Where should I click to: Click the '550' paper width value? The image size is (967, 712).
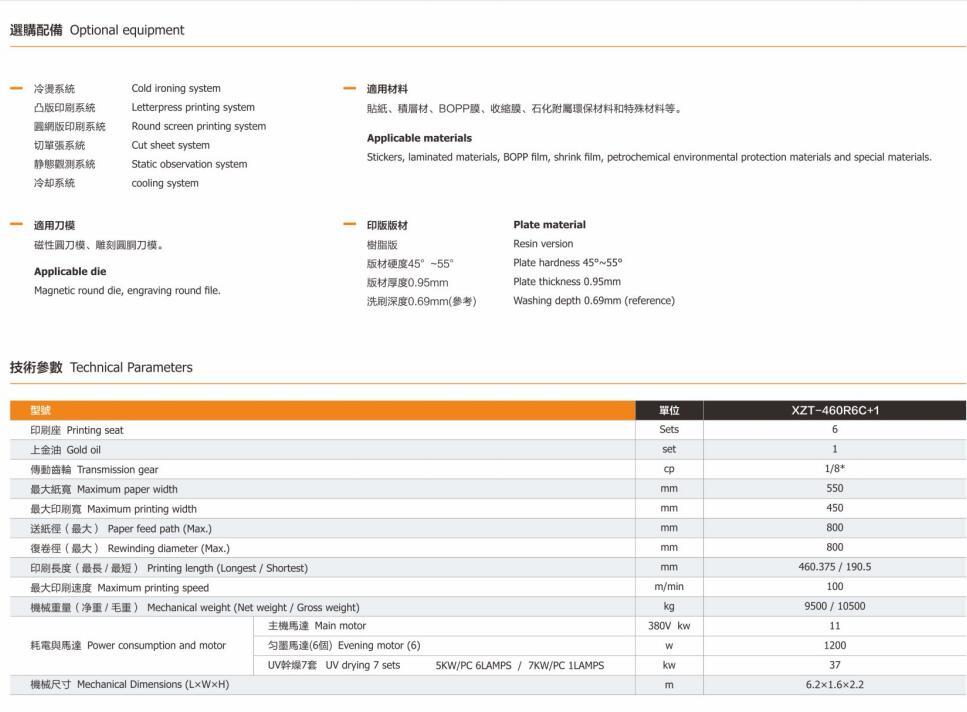click(x=834, y=488)
